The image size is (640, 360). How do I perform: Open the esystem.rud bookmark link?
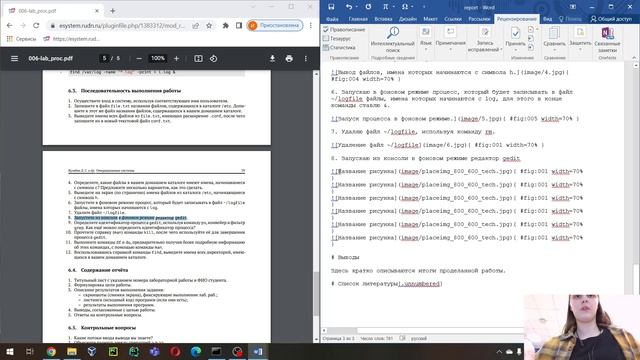pyautogui.click(x=71, y=39)
